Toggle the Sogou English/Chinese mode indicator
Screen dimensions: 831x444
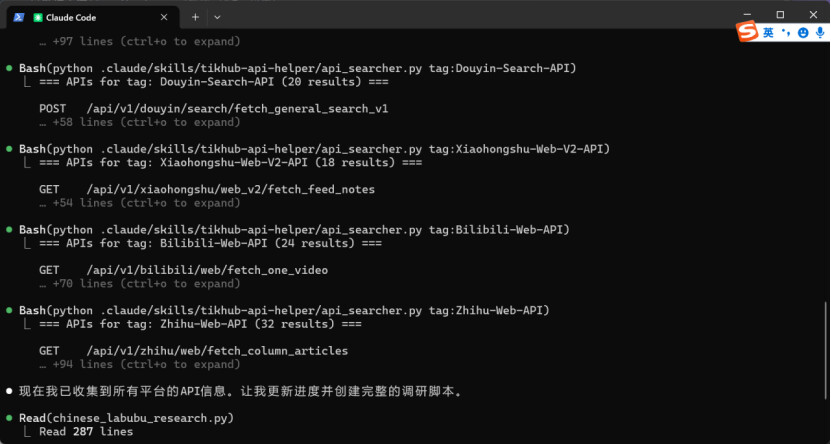[768, 33]
